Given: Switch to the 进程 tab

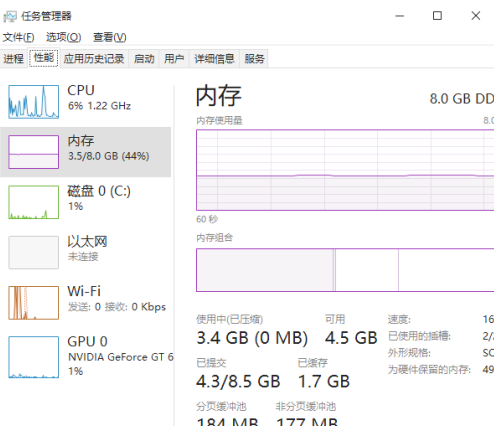Looking at the screenshot, I should point(14,59).
